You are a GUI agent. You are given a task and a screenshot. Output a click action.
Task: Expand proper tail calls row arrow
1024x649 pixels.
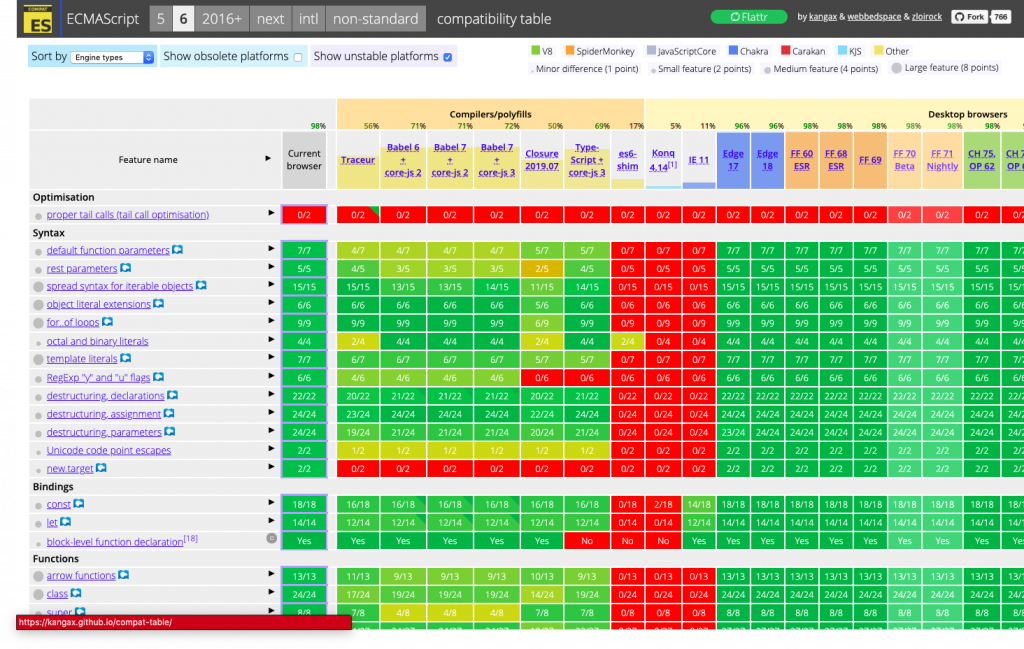[x=271, y=213]
